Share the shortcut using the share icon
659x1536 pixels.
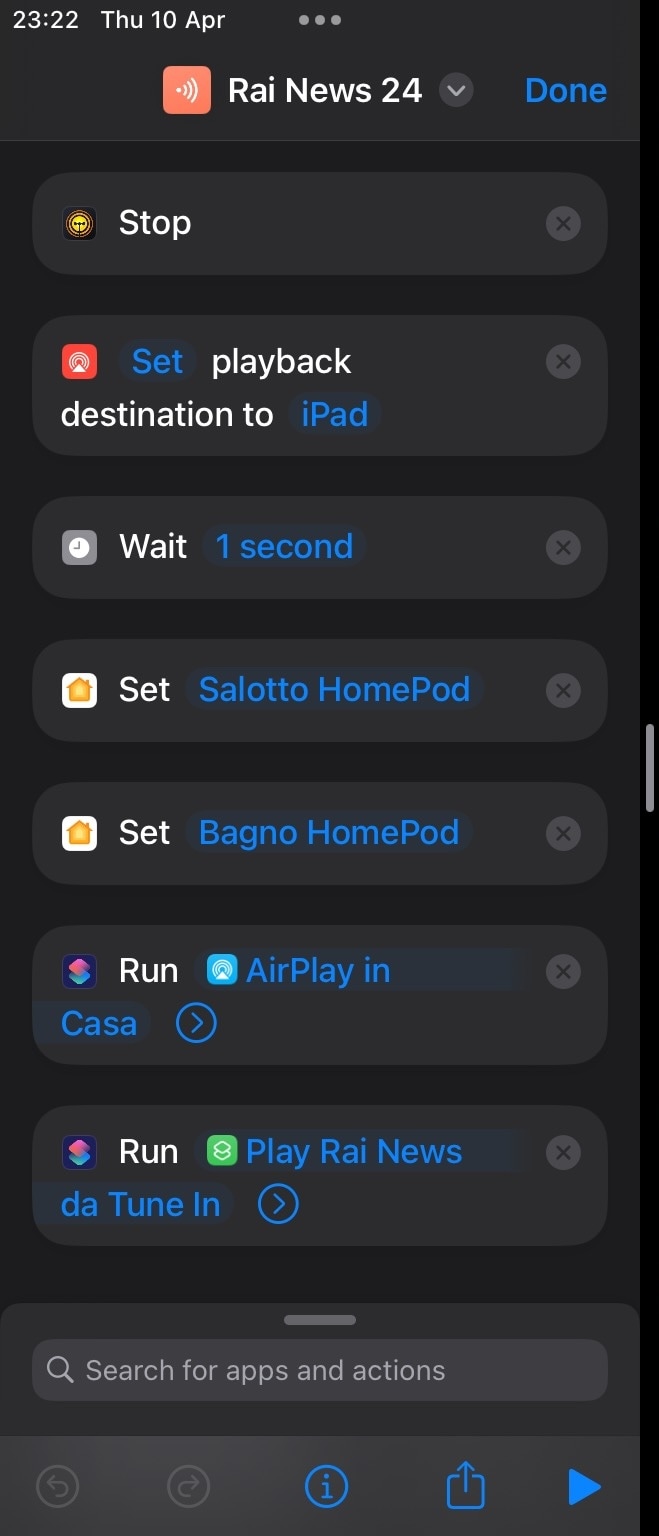pyautogui.click(x=465, y=1485)
